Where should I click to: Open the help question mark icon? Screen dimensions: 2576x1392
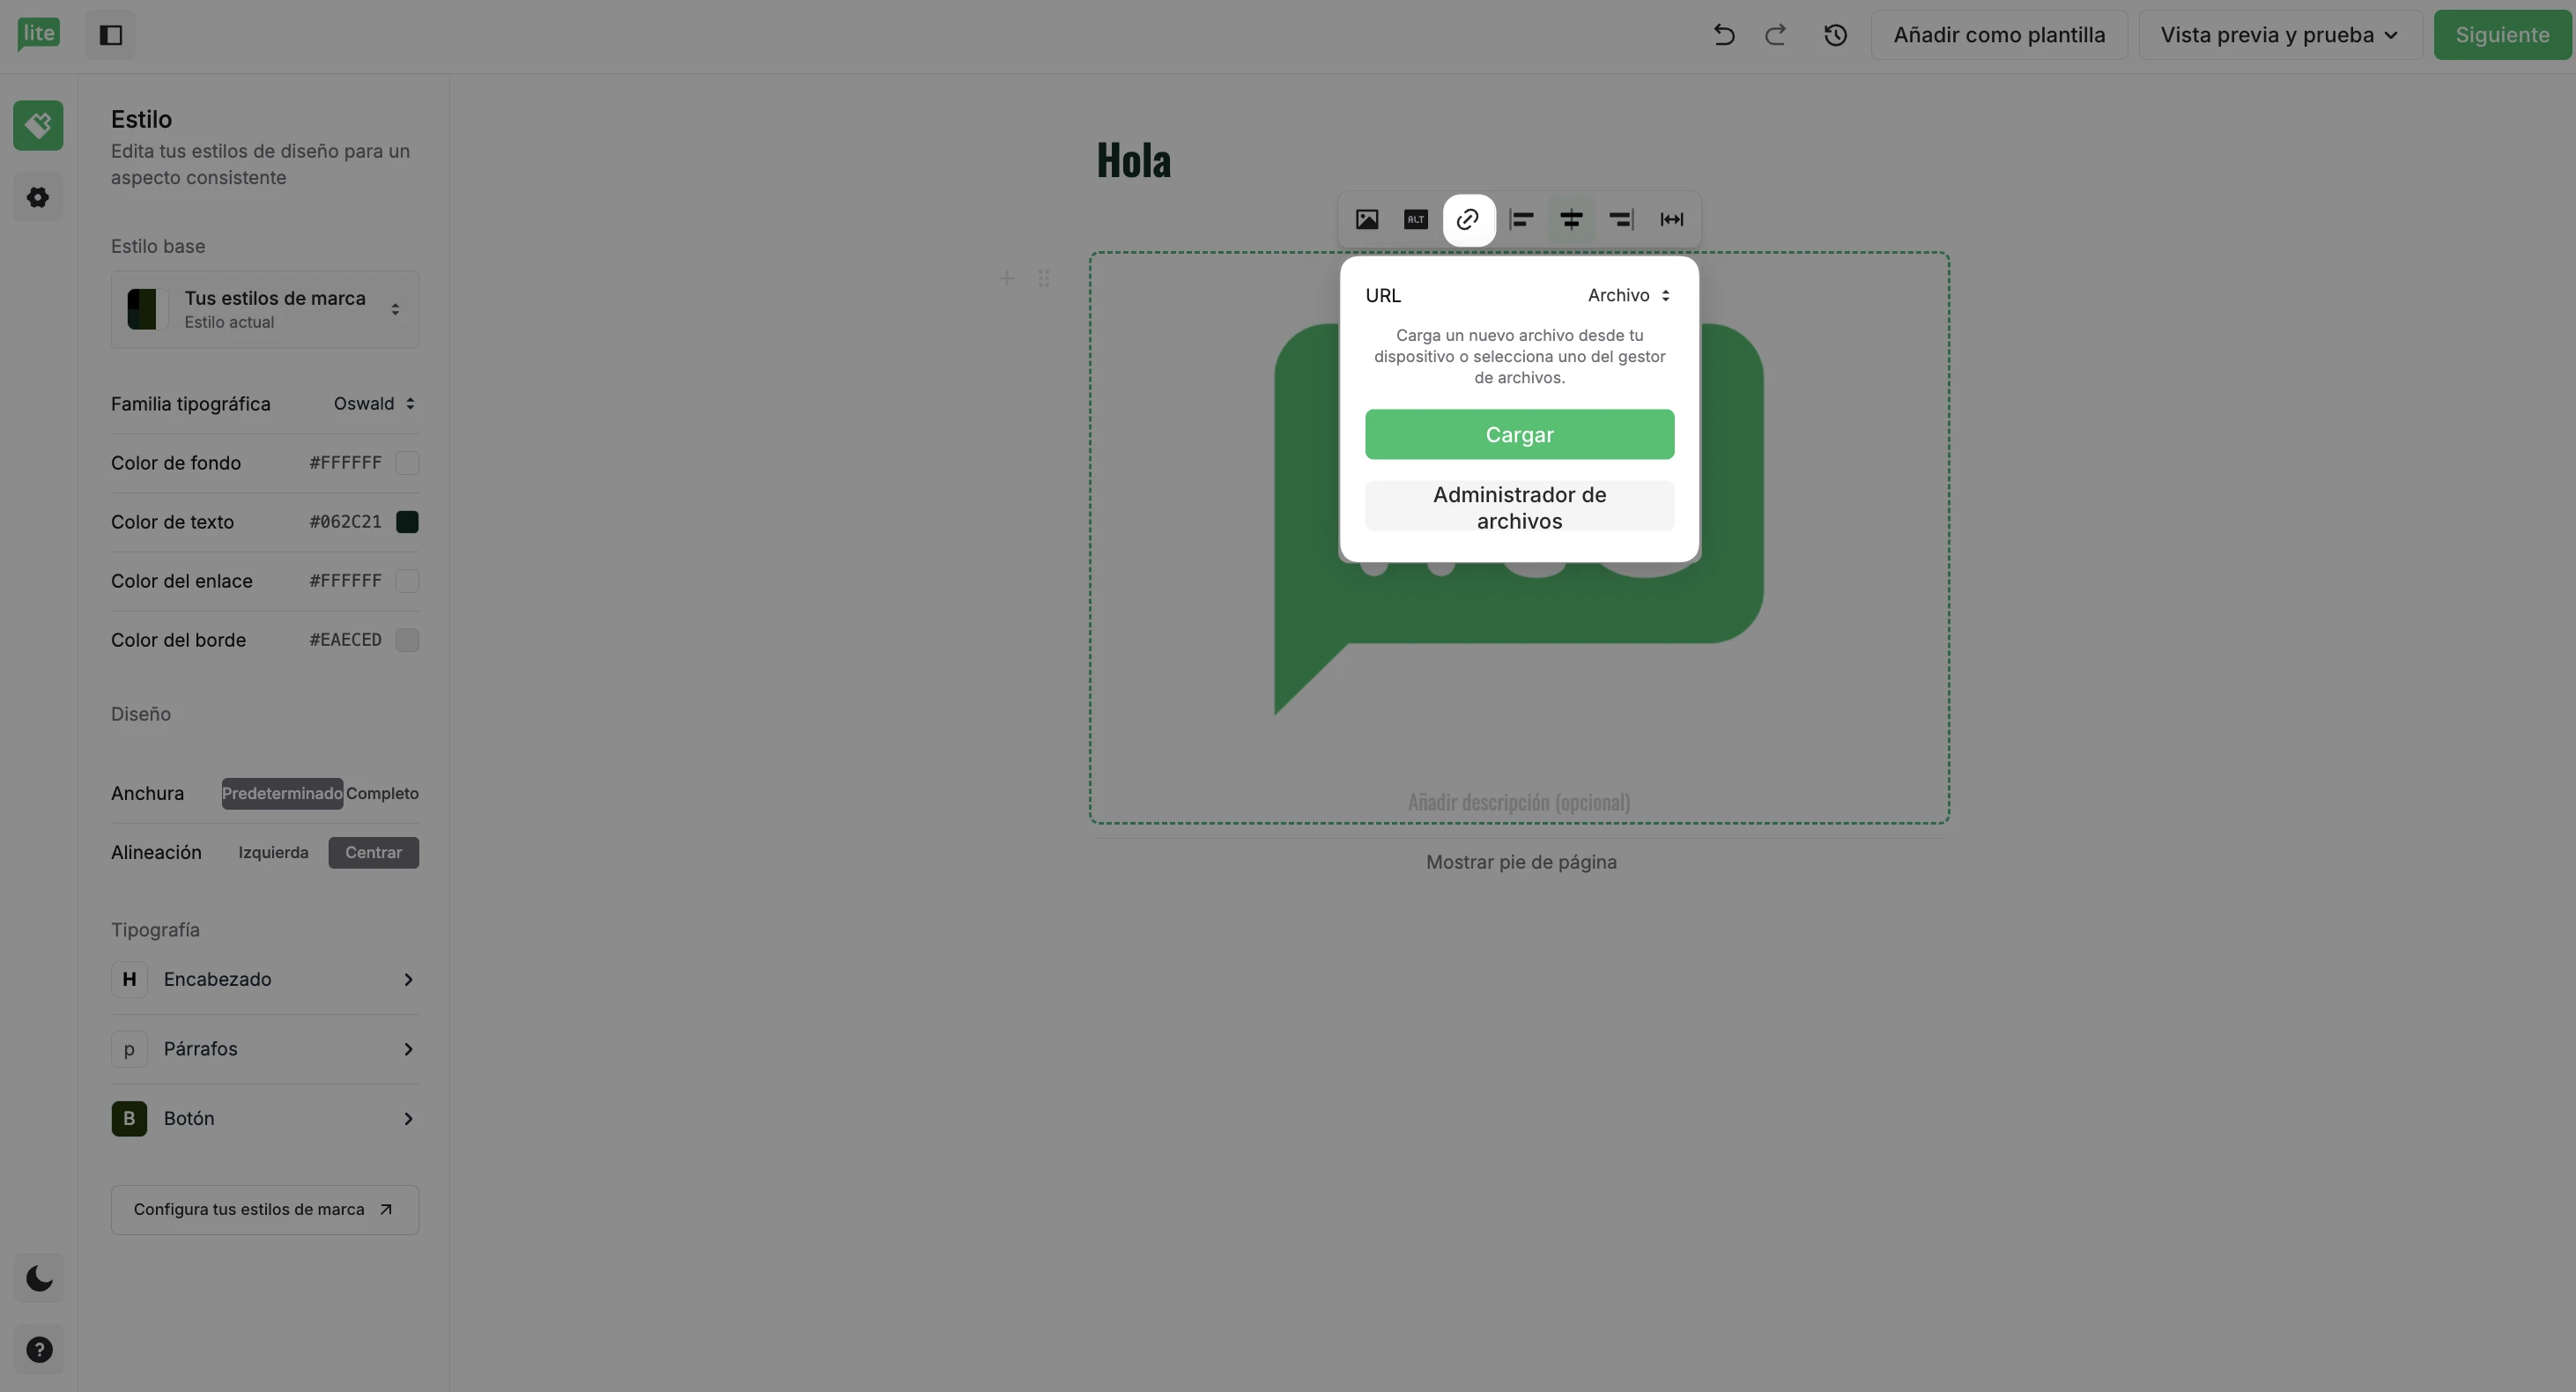[x=39, y=1350]
